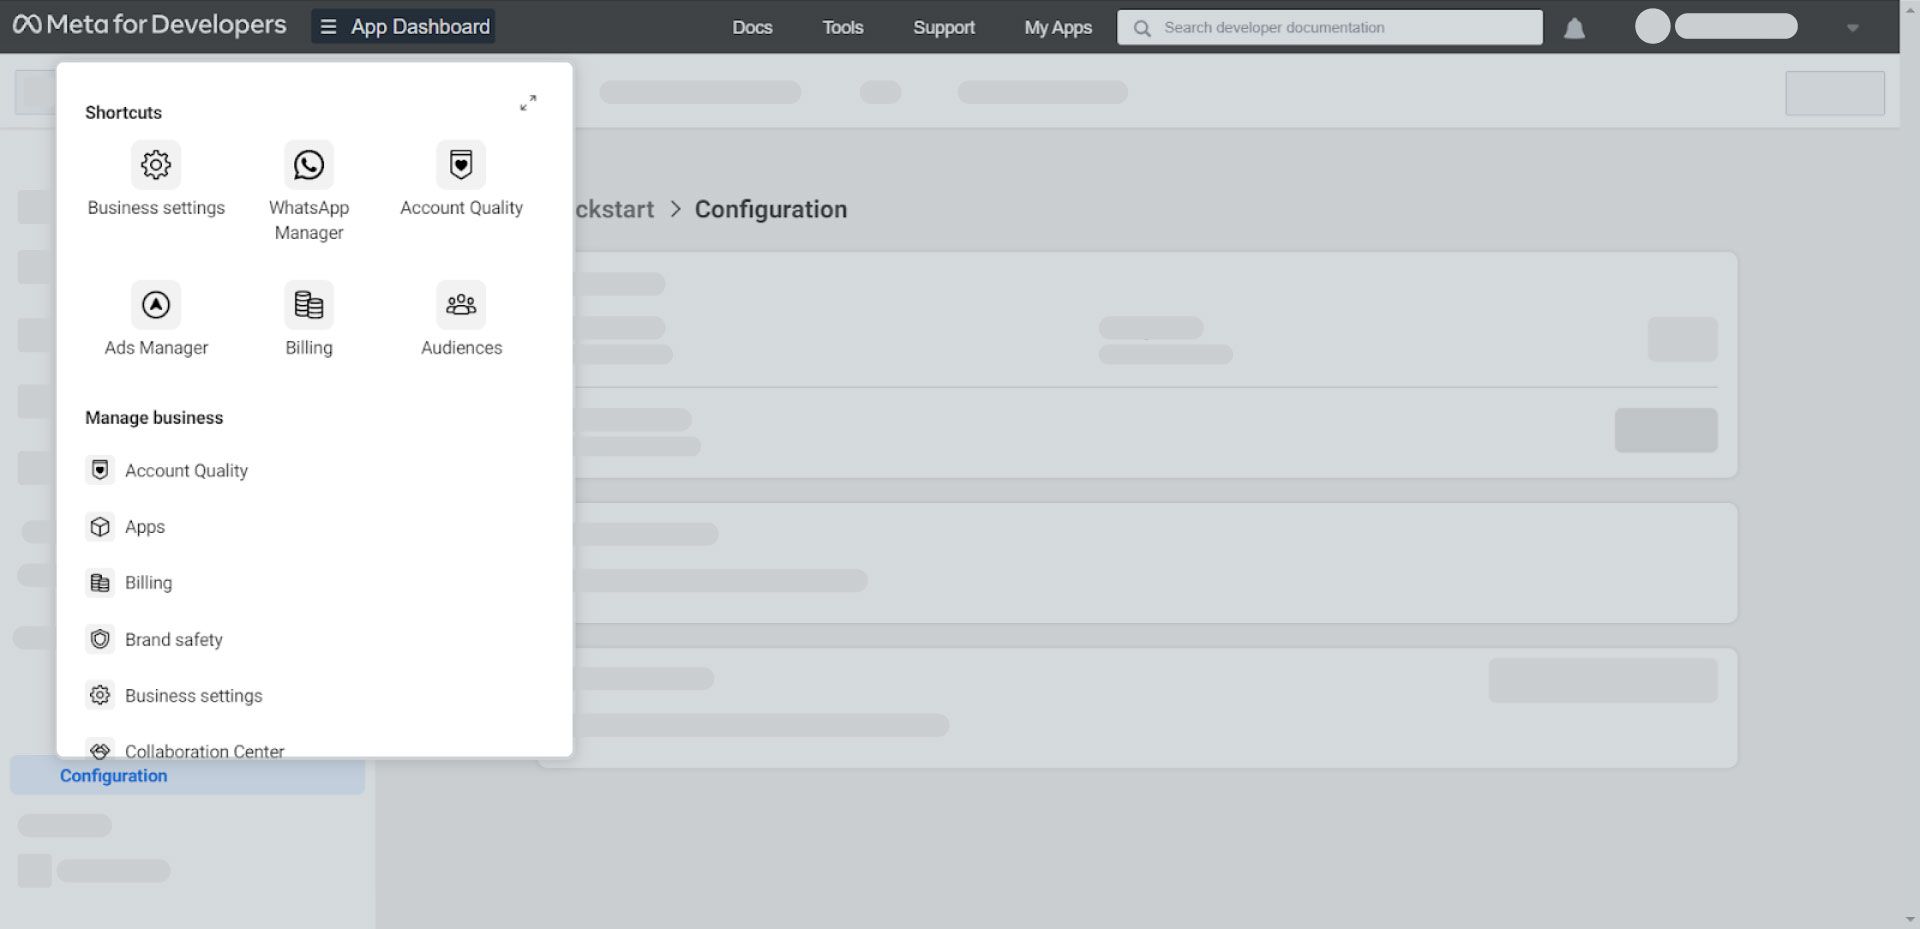The image size is (1920, 929).
Task: Open the Support menu
Action: point(944,27)
